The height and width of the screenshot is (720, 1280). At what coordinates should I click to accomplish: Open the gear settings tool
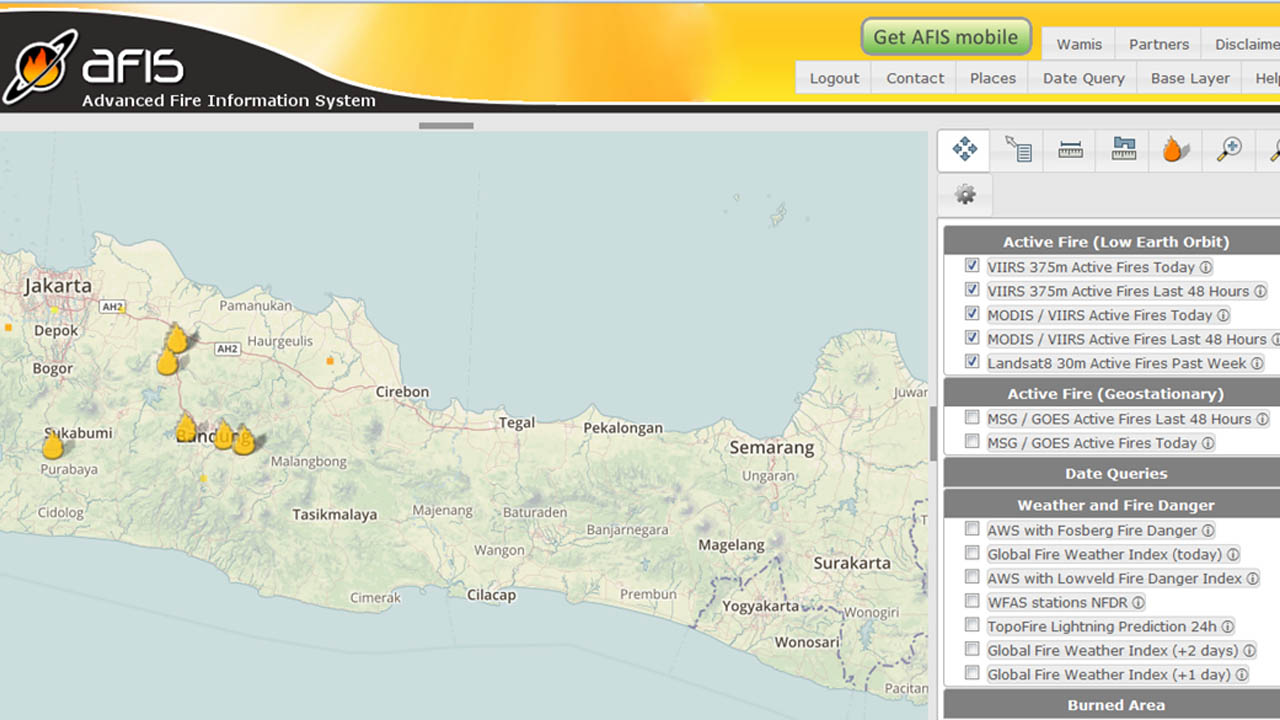click(x=965, y=195)
